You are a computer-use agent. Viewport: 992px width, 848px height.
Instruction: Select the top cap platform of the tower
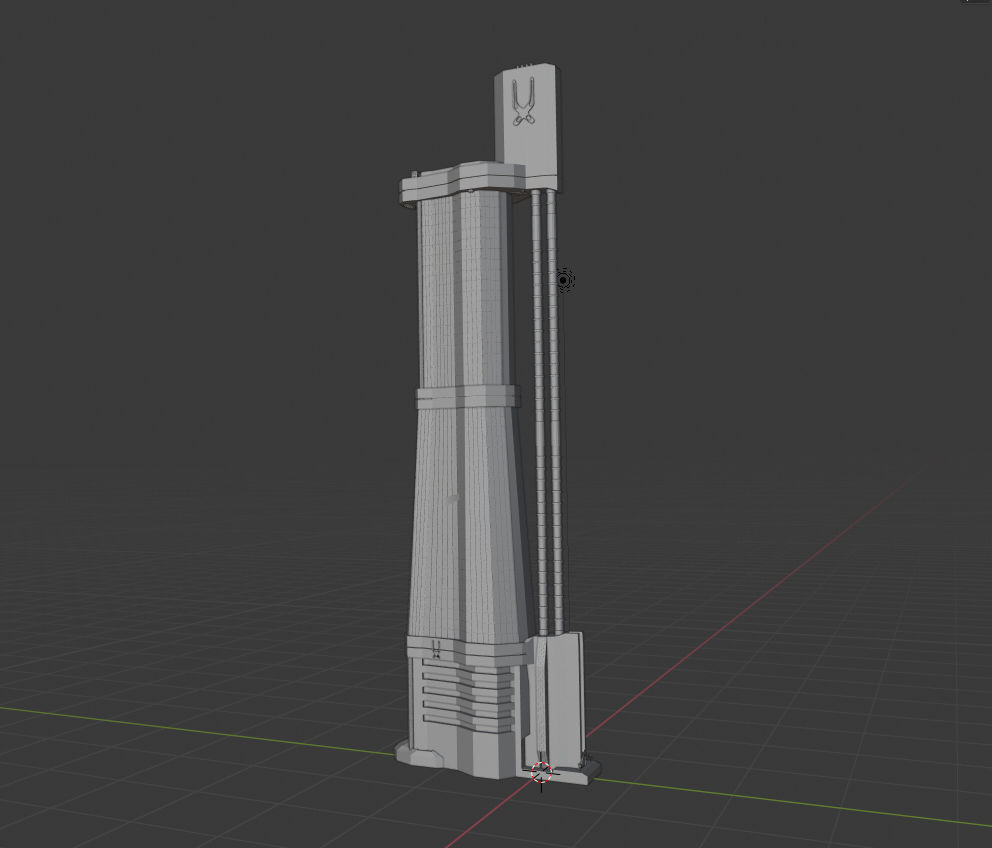click(464, 182)
